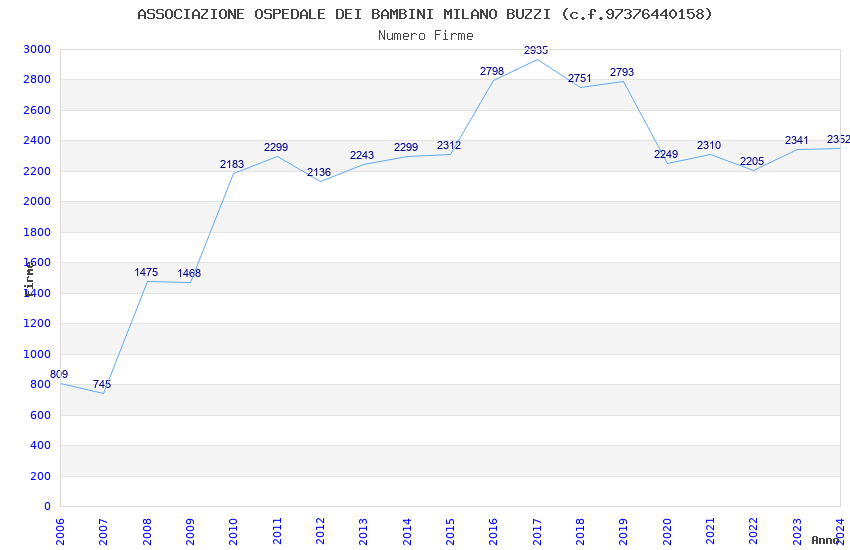Viewport: 850px width, 550px height.
Task: Click the 2015 x-axis year label
Action: [450, 532]
